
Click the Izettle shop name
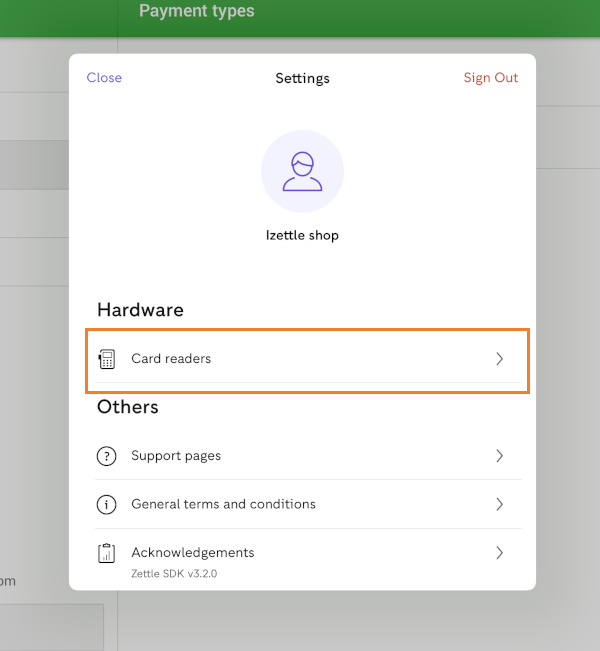click(x=302, y=235)
